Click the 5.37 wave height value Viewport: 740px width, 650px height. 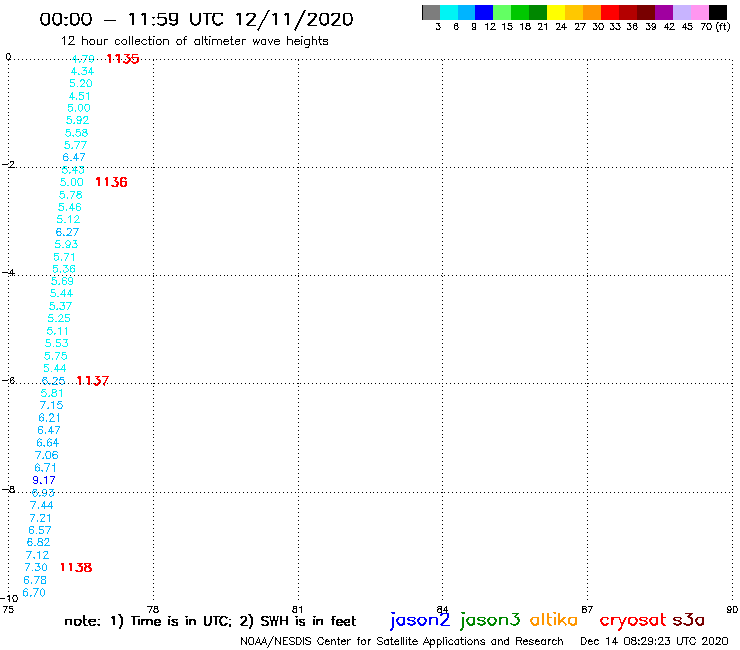(60, 306)
